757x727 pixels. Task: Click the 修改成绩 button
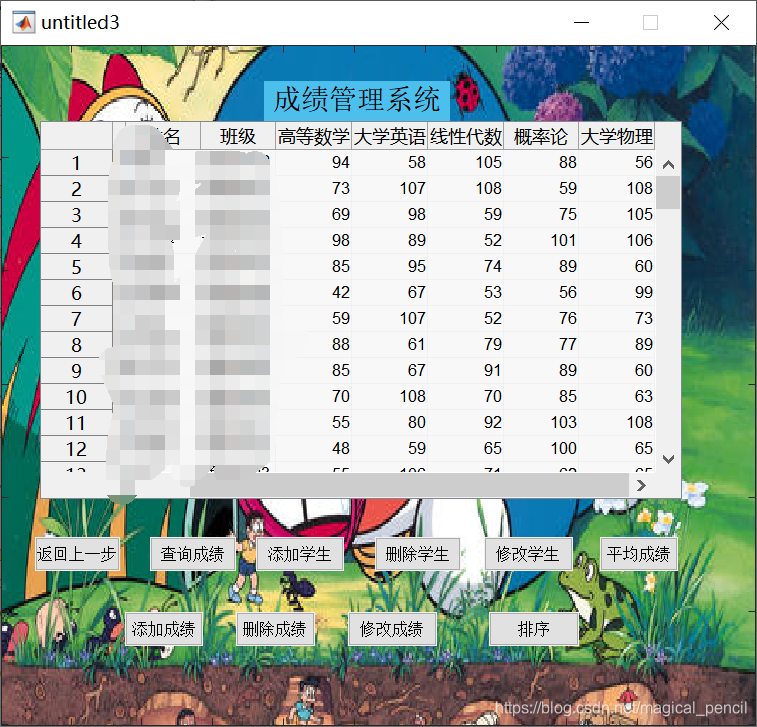[392, 629]
